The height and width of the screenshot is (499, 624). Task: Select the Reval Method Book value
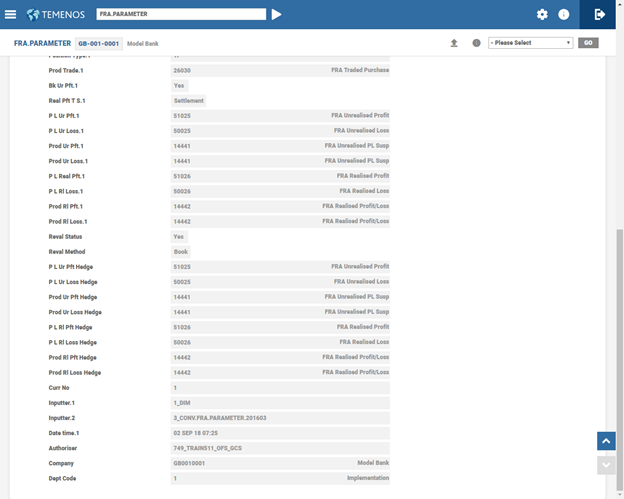(181, 252)
